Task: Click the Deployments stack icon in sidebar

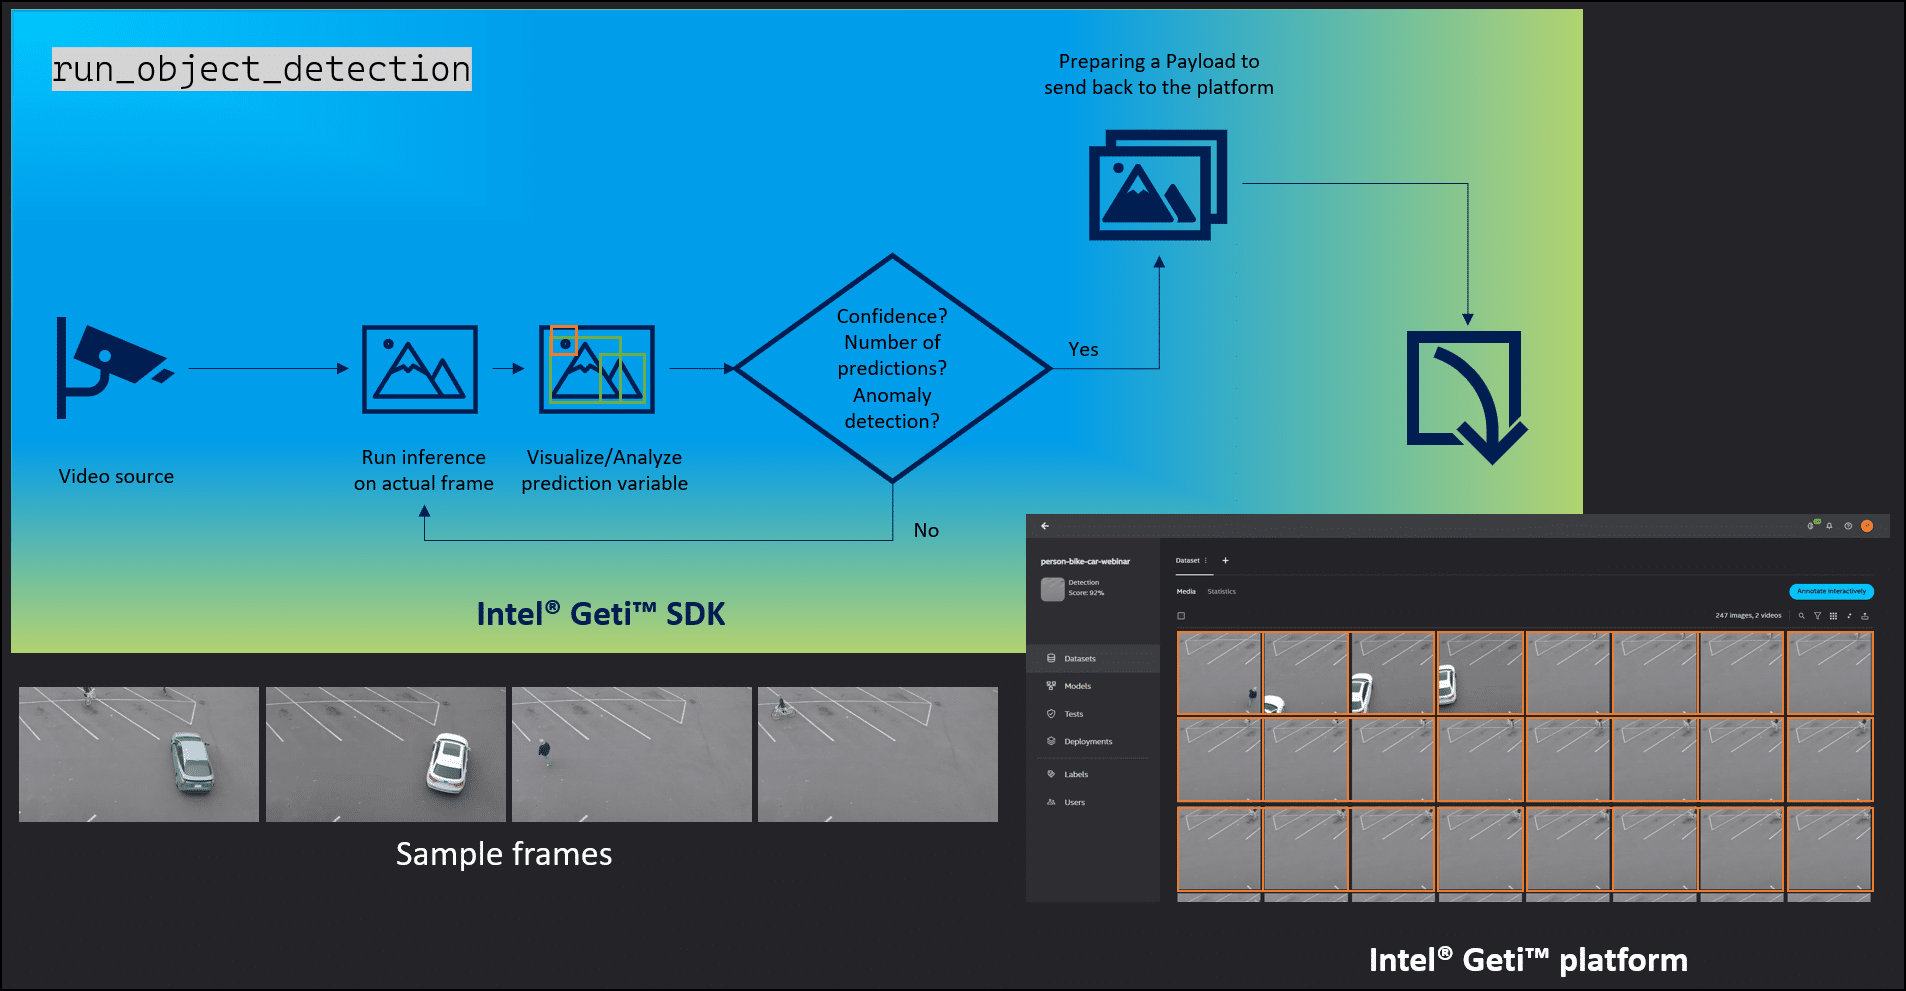Action: click(x=1051, y=741)
